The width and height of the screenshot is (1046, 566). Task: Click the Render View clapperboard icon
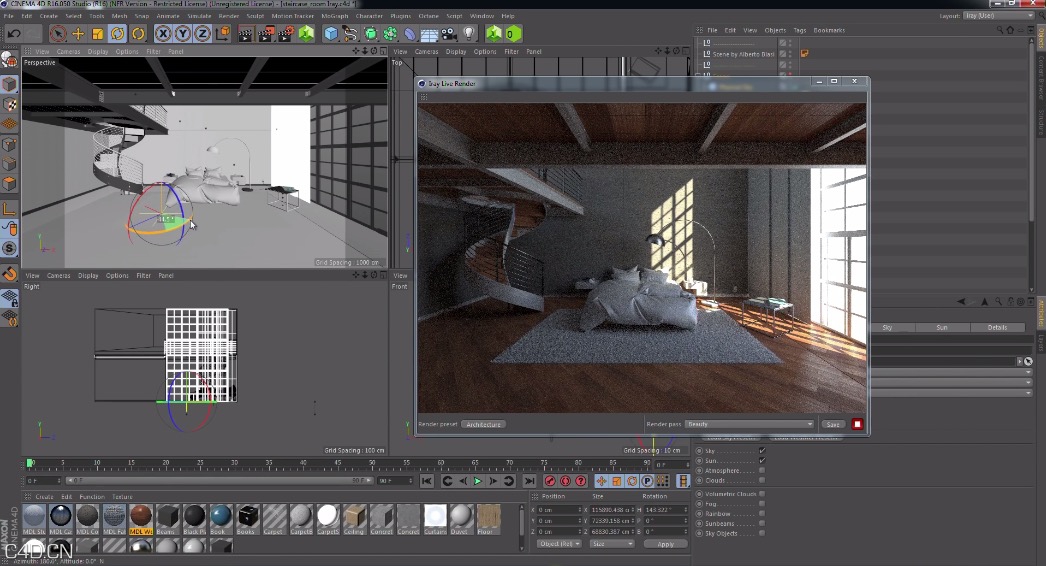(x=245, y=33)
